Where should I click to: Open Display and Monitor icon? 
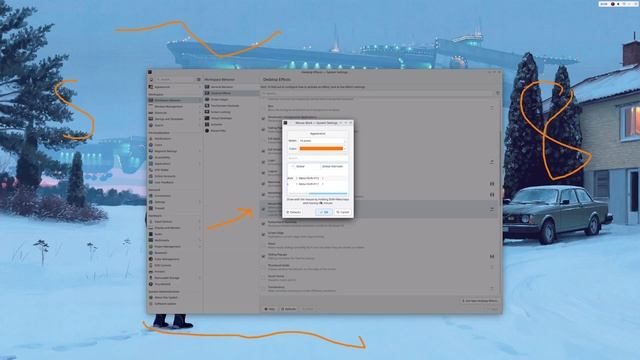(151, 228)
